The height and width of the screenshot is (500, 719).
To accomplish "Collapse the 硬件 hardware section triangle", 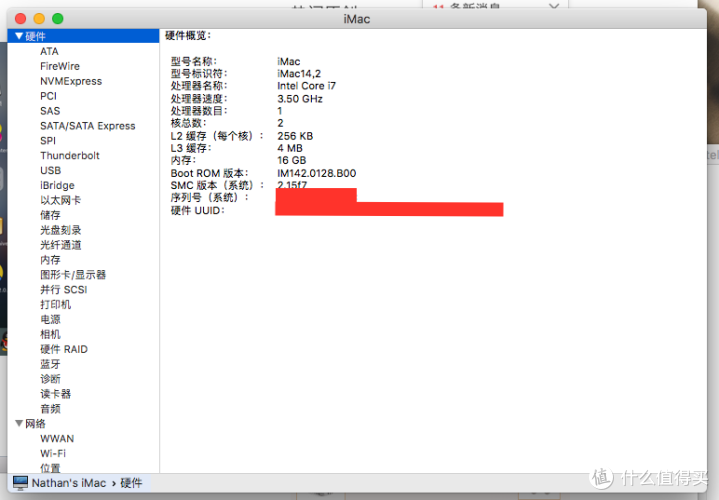I will [19, 36].
